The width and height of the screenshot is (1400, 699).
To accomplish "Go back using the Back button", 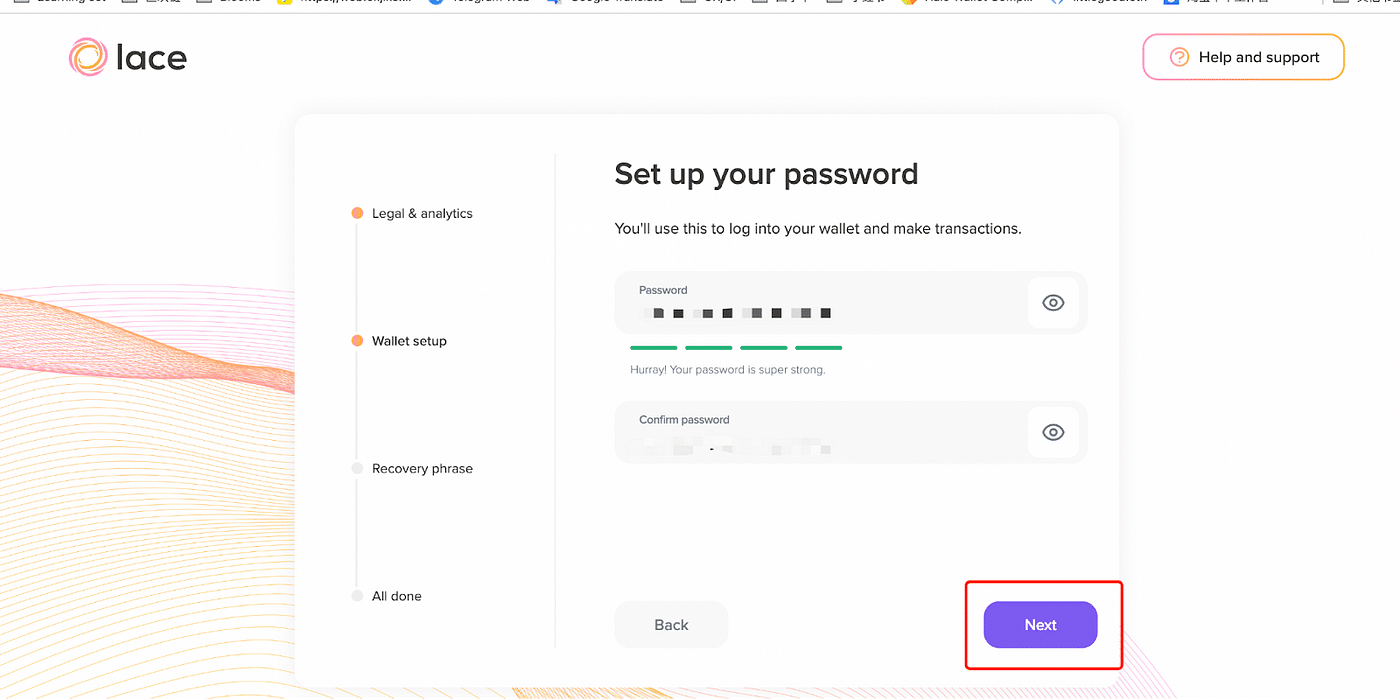I will (x=671, y=625).
